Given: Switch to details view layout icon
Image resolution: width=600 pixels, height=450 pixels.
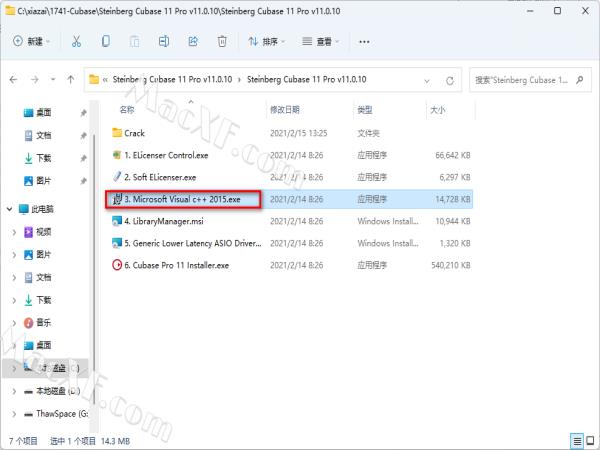Looking at the screenshot, I should [577, 441].
